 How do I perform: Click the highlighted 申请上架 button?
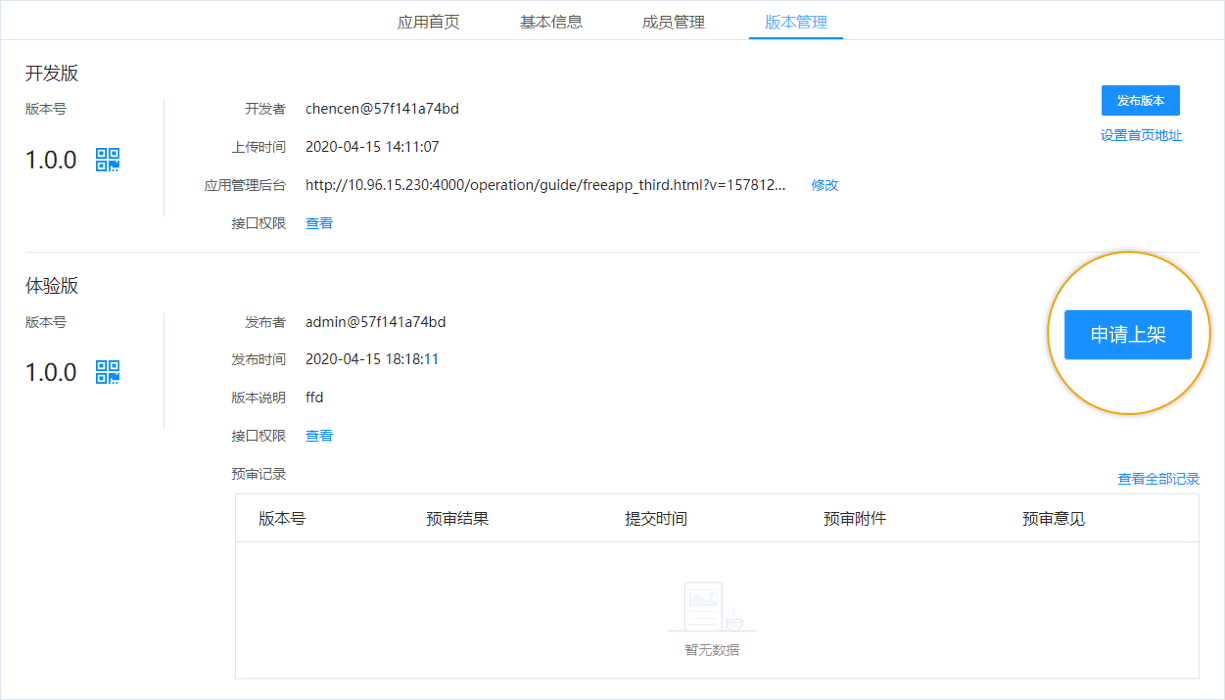pos(1127,334)
